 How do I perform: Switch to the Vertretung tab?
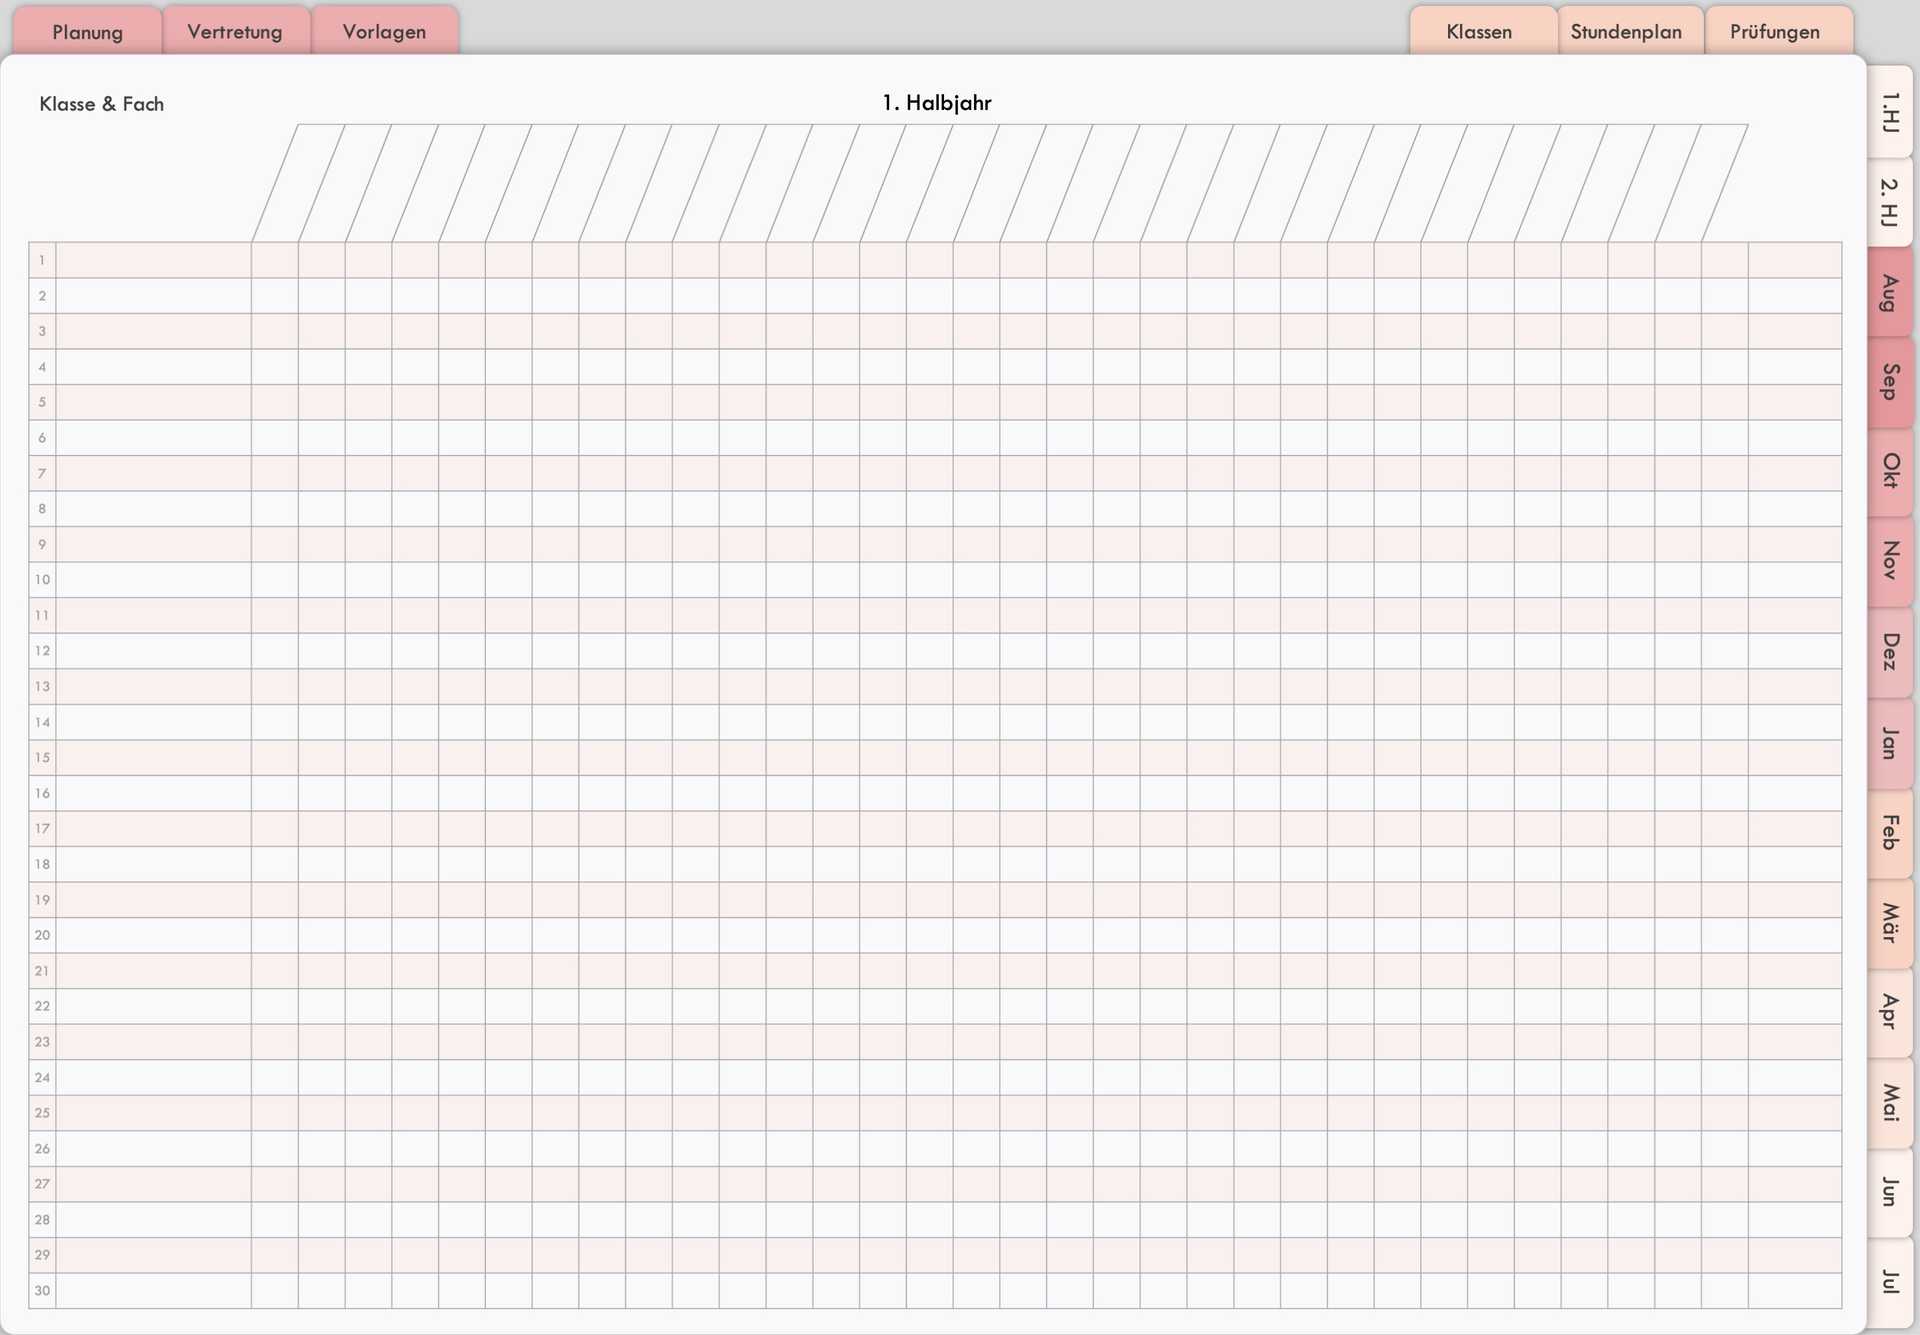click(235, 31)
